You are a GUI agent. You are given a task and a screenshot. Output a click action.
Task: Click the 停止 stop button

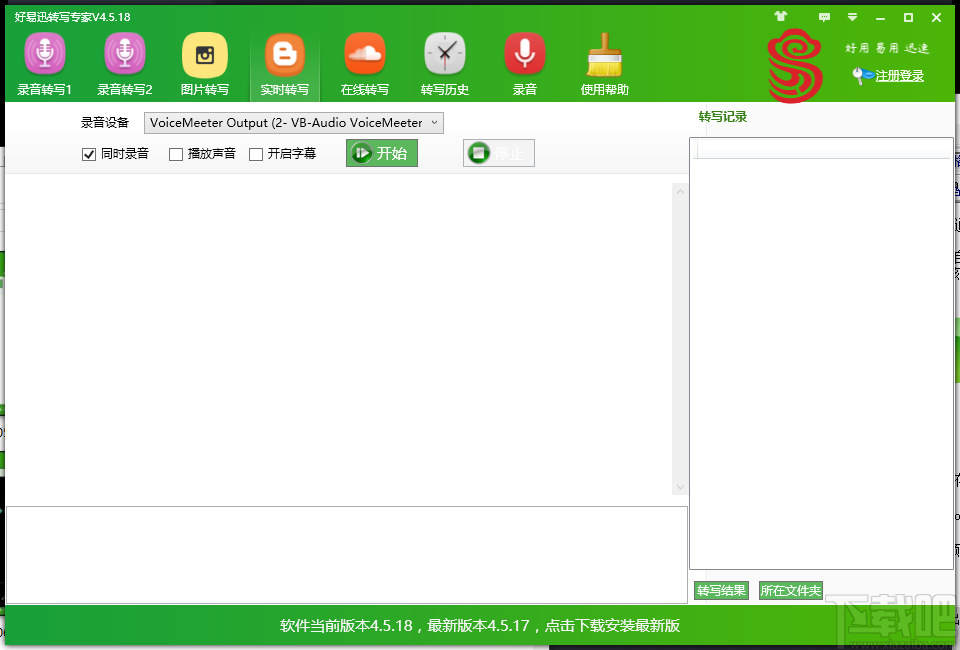pyautogui.click(x=498, y=153)
